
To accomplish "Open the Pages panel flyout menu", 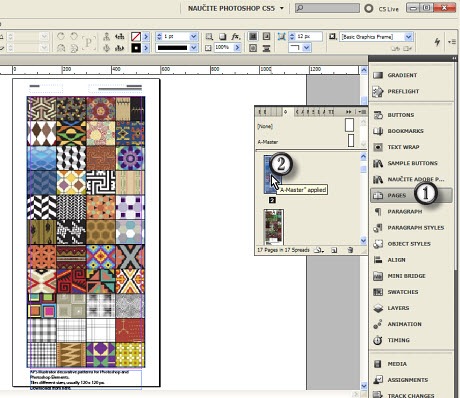I will point(362,112).
